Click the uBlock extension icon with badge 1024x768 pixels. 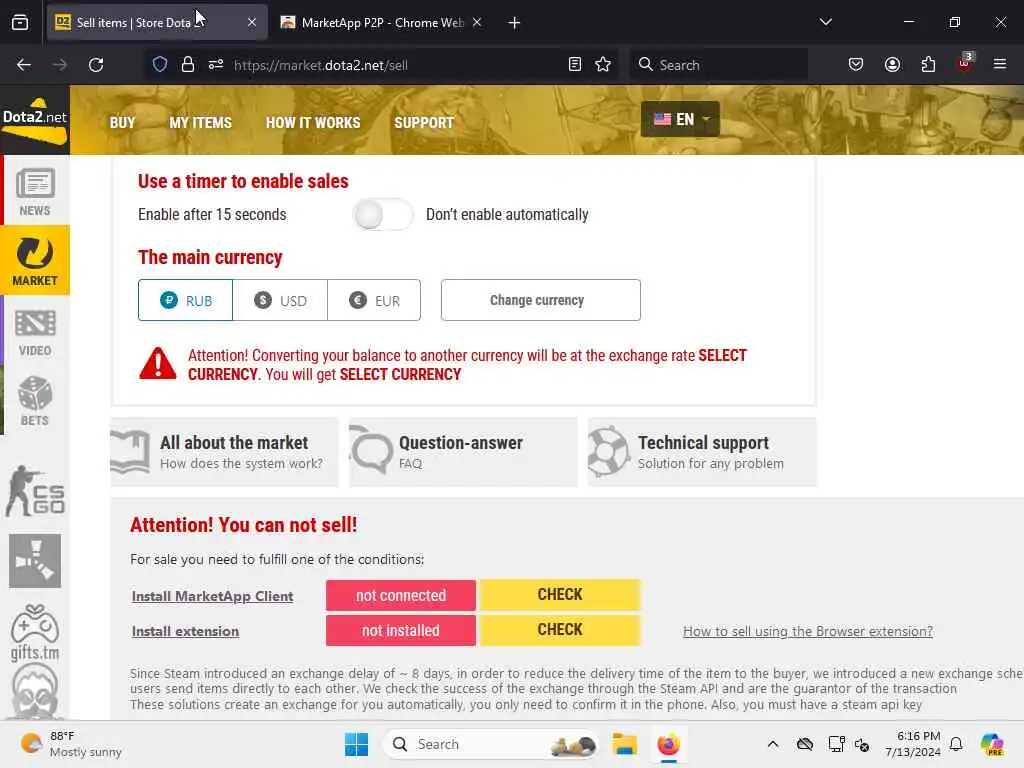tap(965, 63)
